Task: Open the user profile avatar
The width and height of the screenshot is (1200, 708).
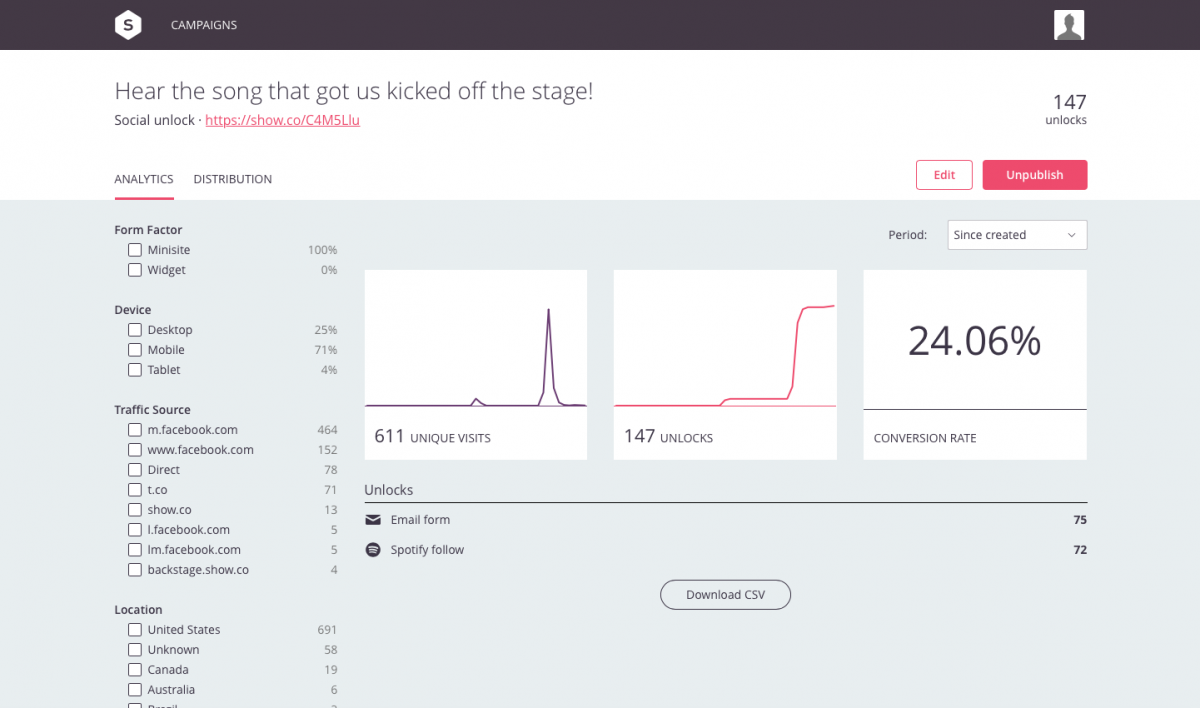Action: pos(1069,25)
